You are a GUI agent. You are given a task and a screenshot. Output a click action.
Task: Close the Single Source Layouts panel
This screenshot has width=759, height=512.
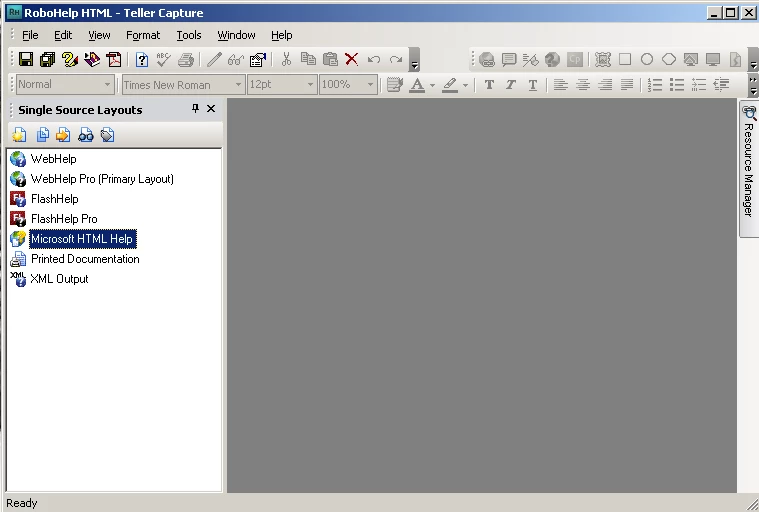coord(211,108)
